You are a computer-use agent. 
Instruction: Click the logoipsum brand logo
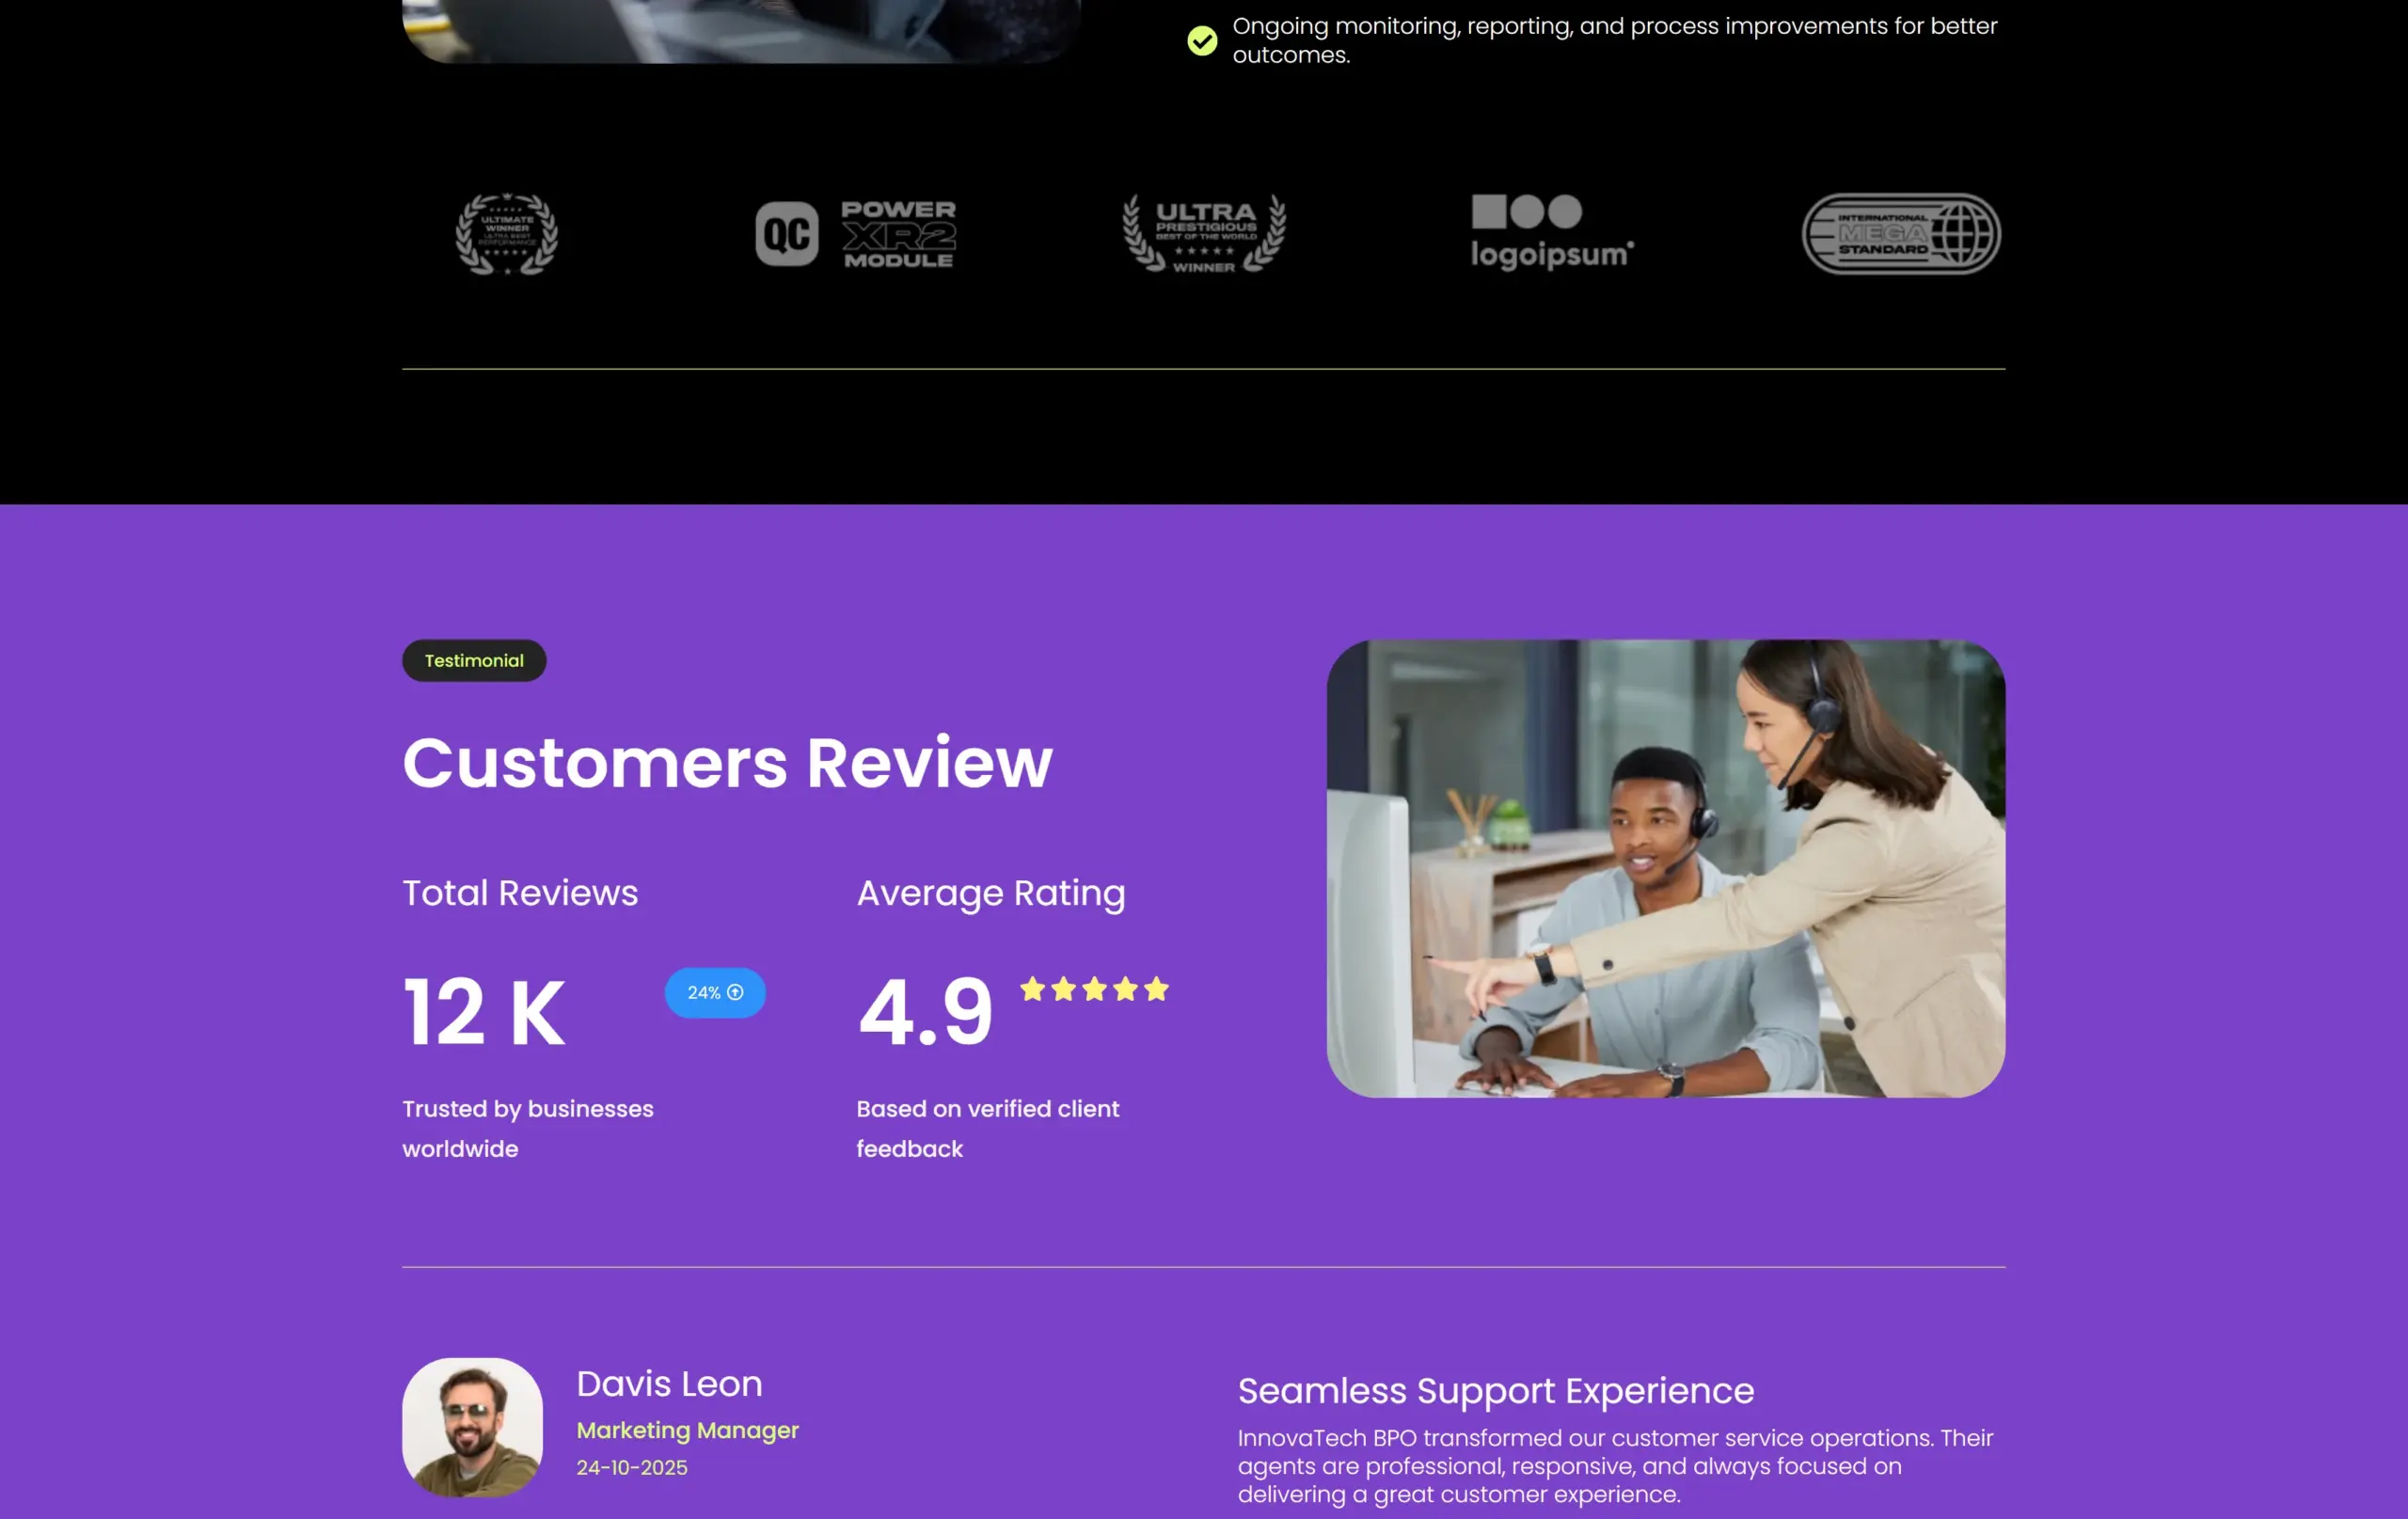click(x=1552, y=233)
